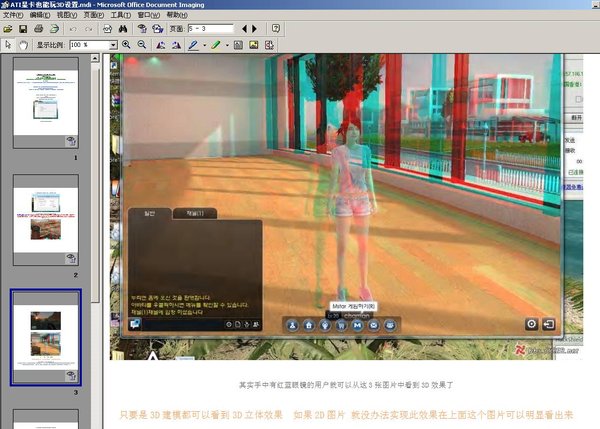This screenshot has height=429, width=600.
Task: Select page 3 thumbnail
Action: pyautogui.click(x=46, y=338)
